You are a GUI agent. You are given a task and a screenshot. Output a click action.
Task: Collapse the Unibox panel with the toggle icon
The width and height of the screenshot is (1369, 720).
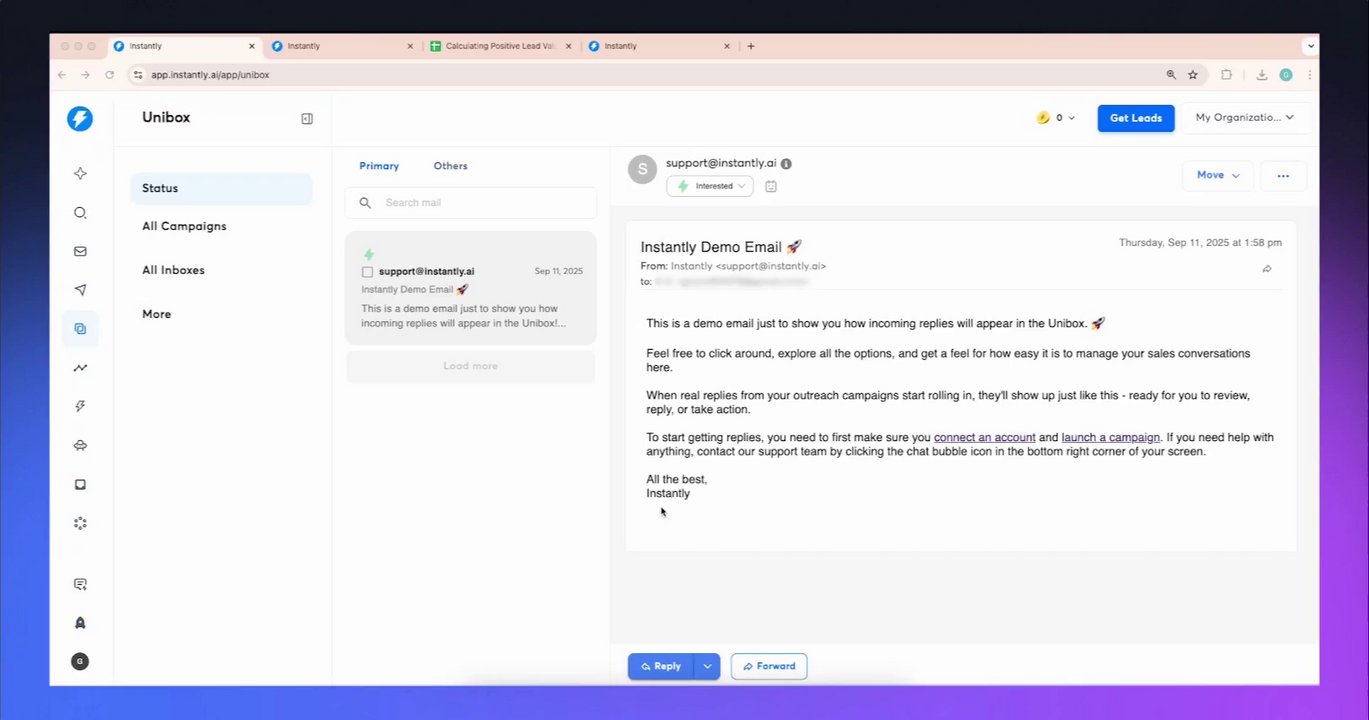(x=307, y=118)
